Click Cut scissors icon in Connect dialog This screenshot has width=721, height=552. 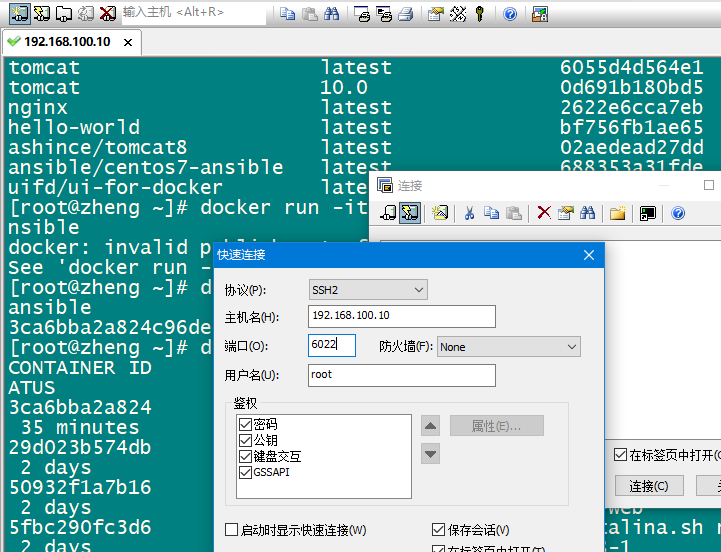[469, 213]
